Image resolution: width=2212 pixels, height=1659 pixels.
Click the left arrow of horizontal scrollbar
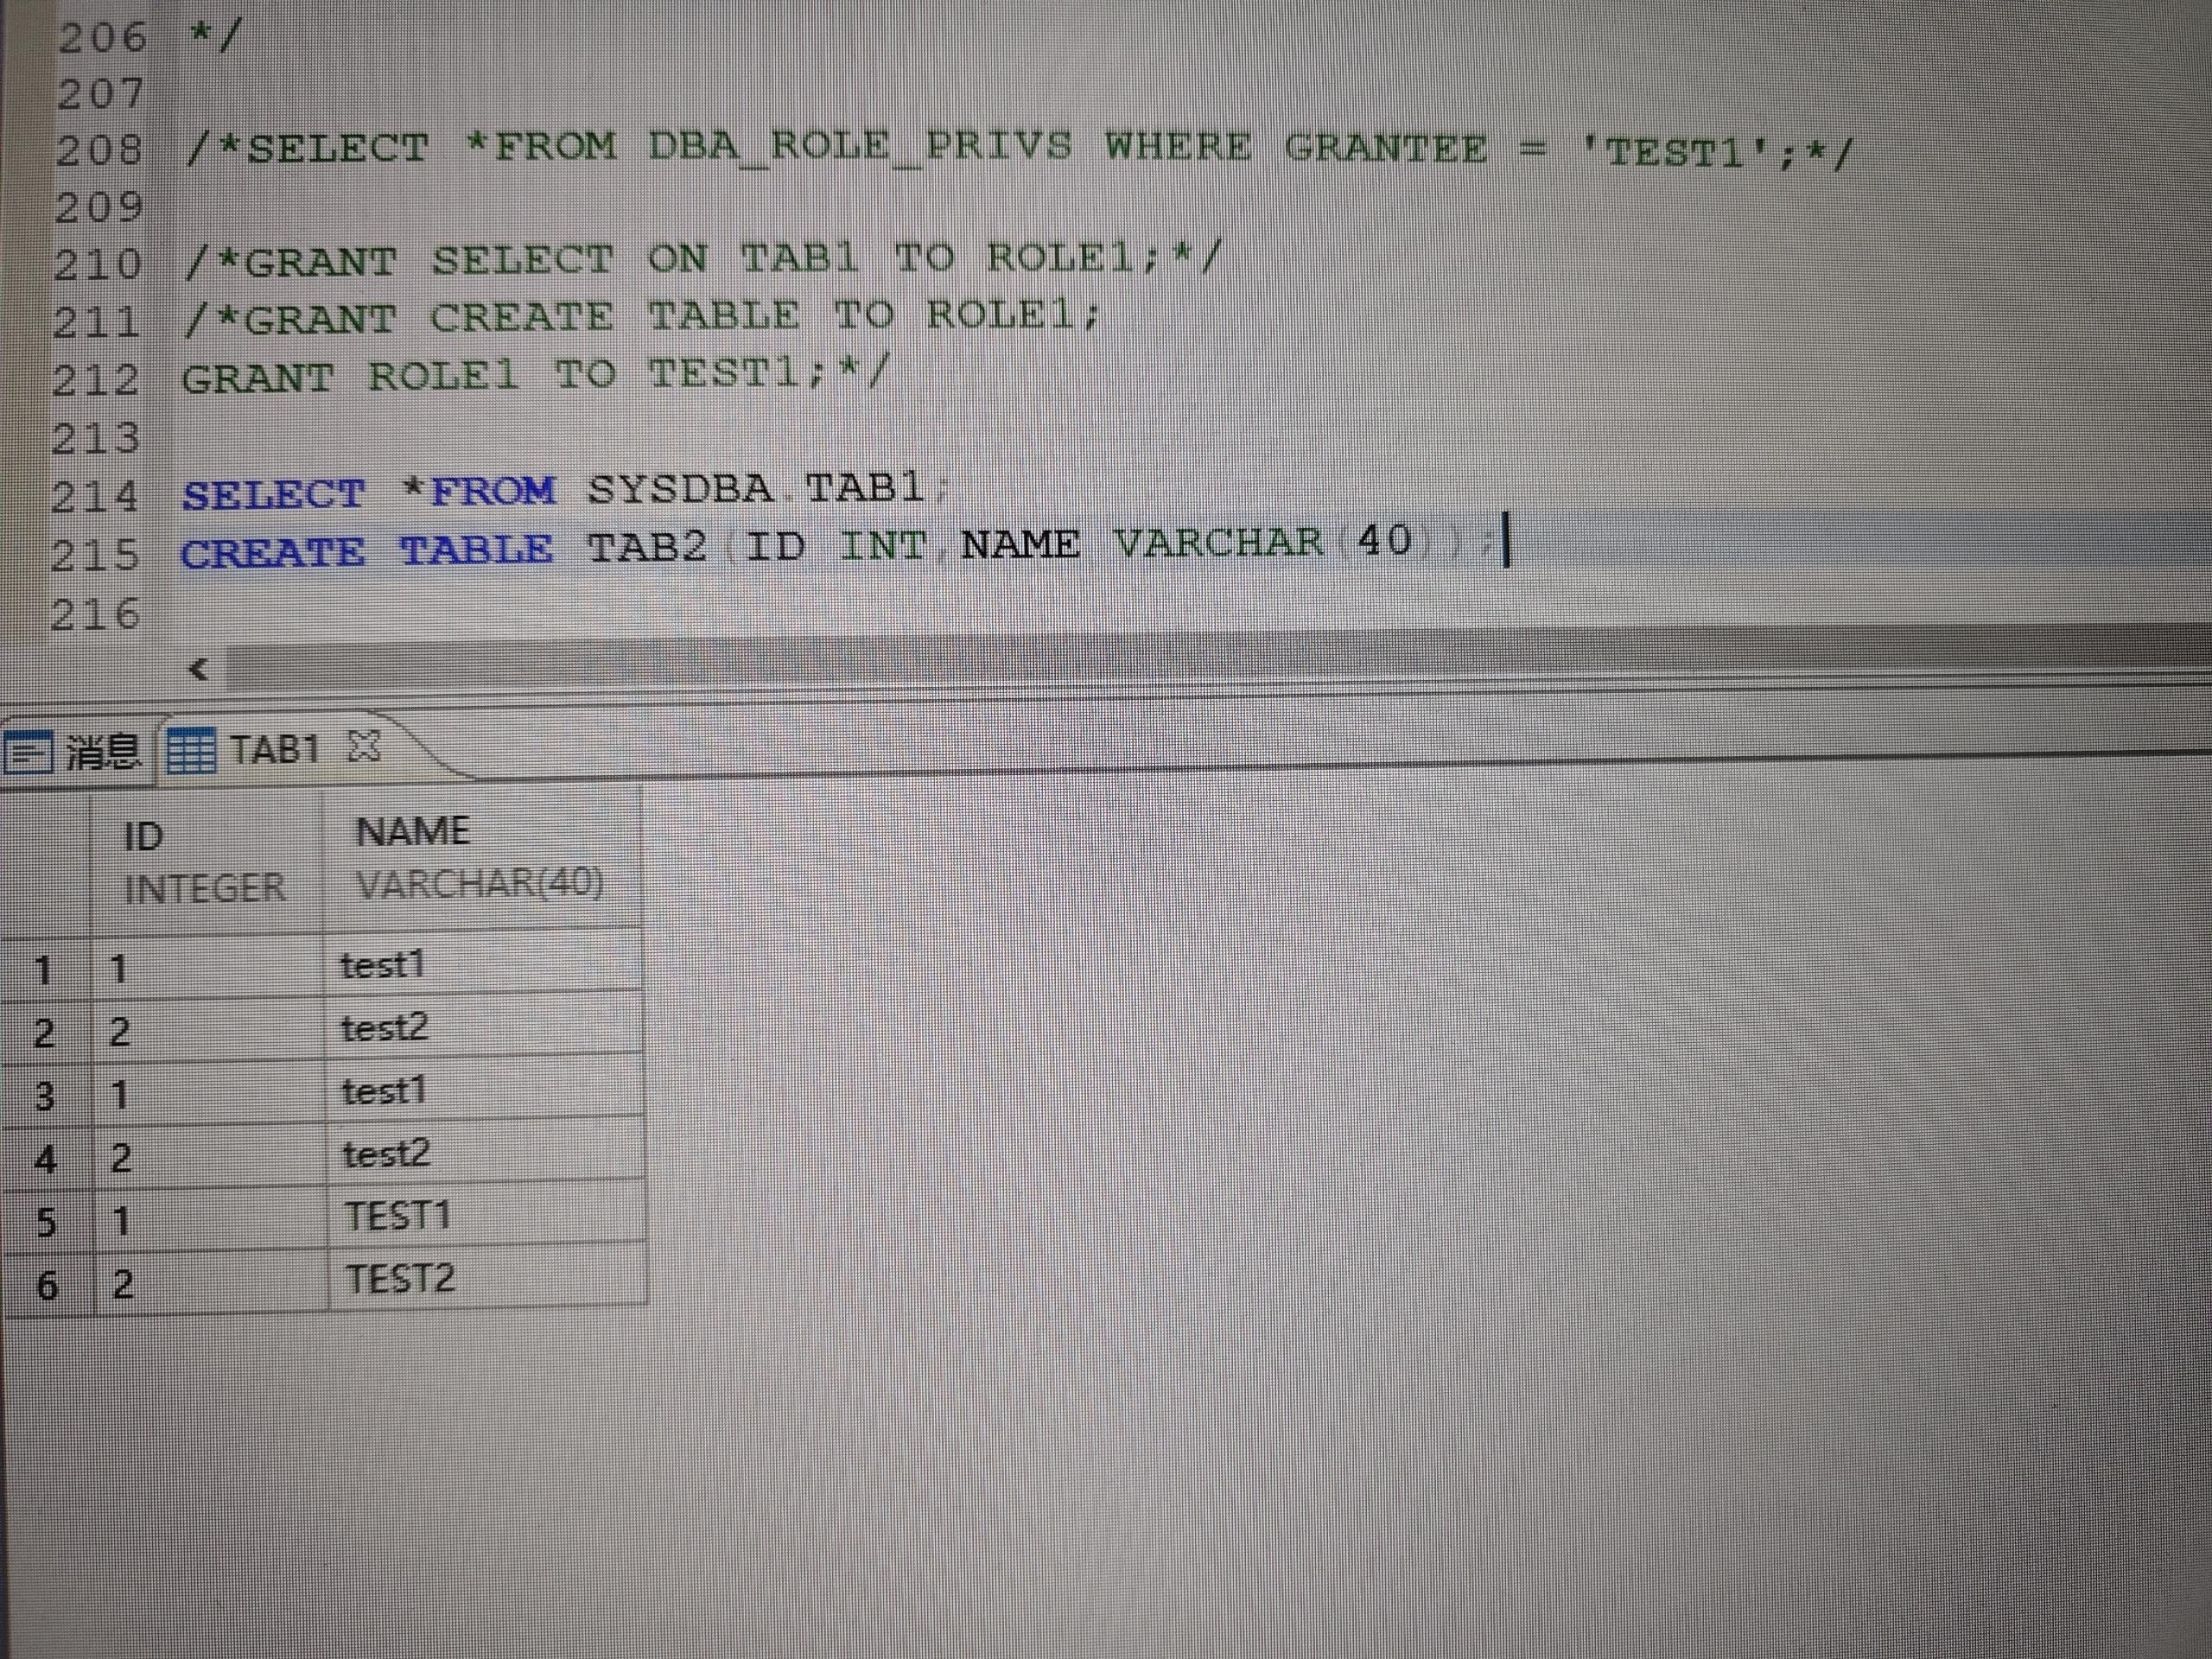[x=199, y=668]
